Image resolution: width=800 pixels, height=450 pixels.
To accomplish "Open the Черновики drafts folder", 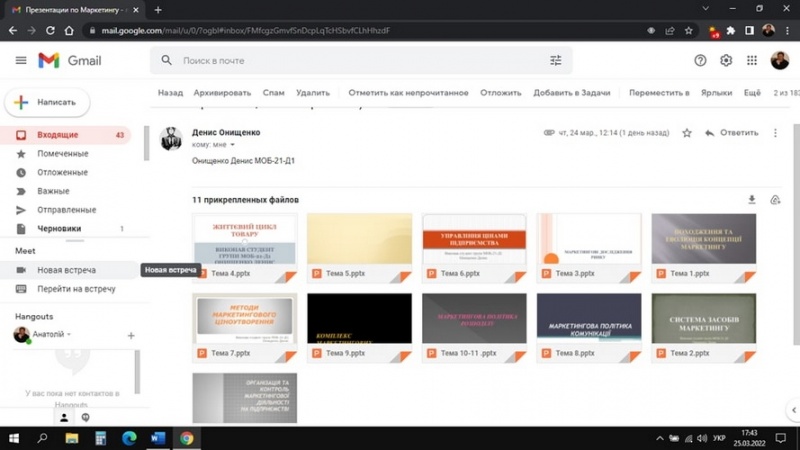I will click(59, 229).
